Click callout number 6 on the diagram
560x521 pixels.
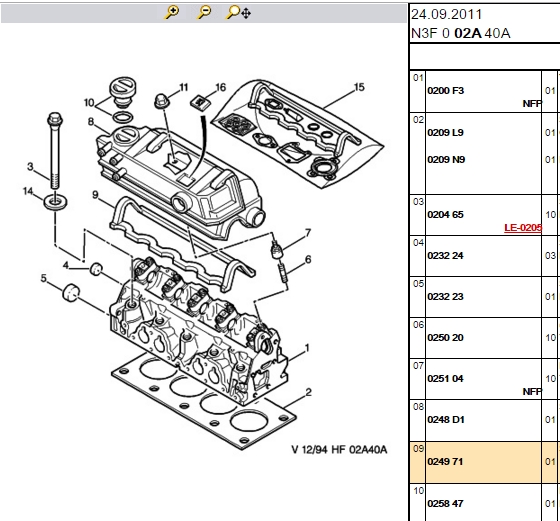pos(308,259)
